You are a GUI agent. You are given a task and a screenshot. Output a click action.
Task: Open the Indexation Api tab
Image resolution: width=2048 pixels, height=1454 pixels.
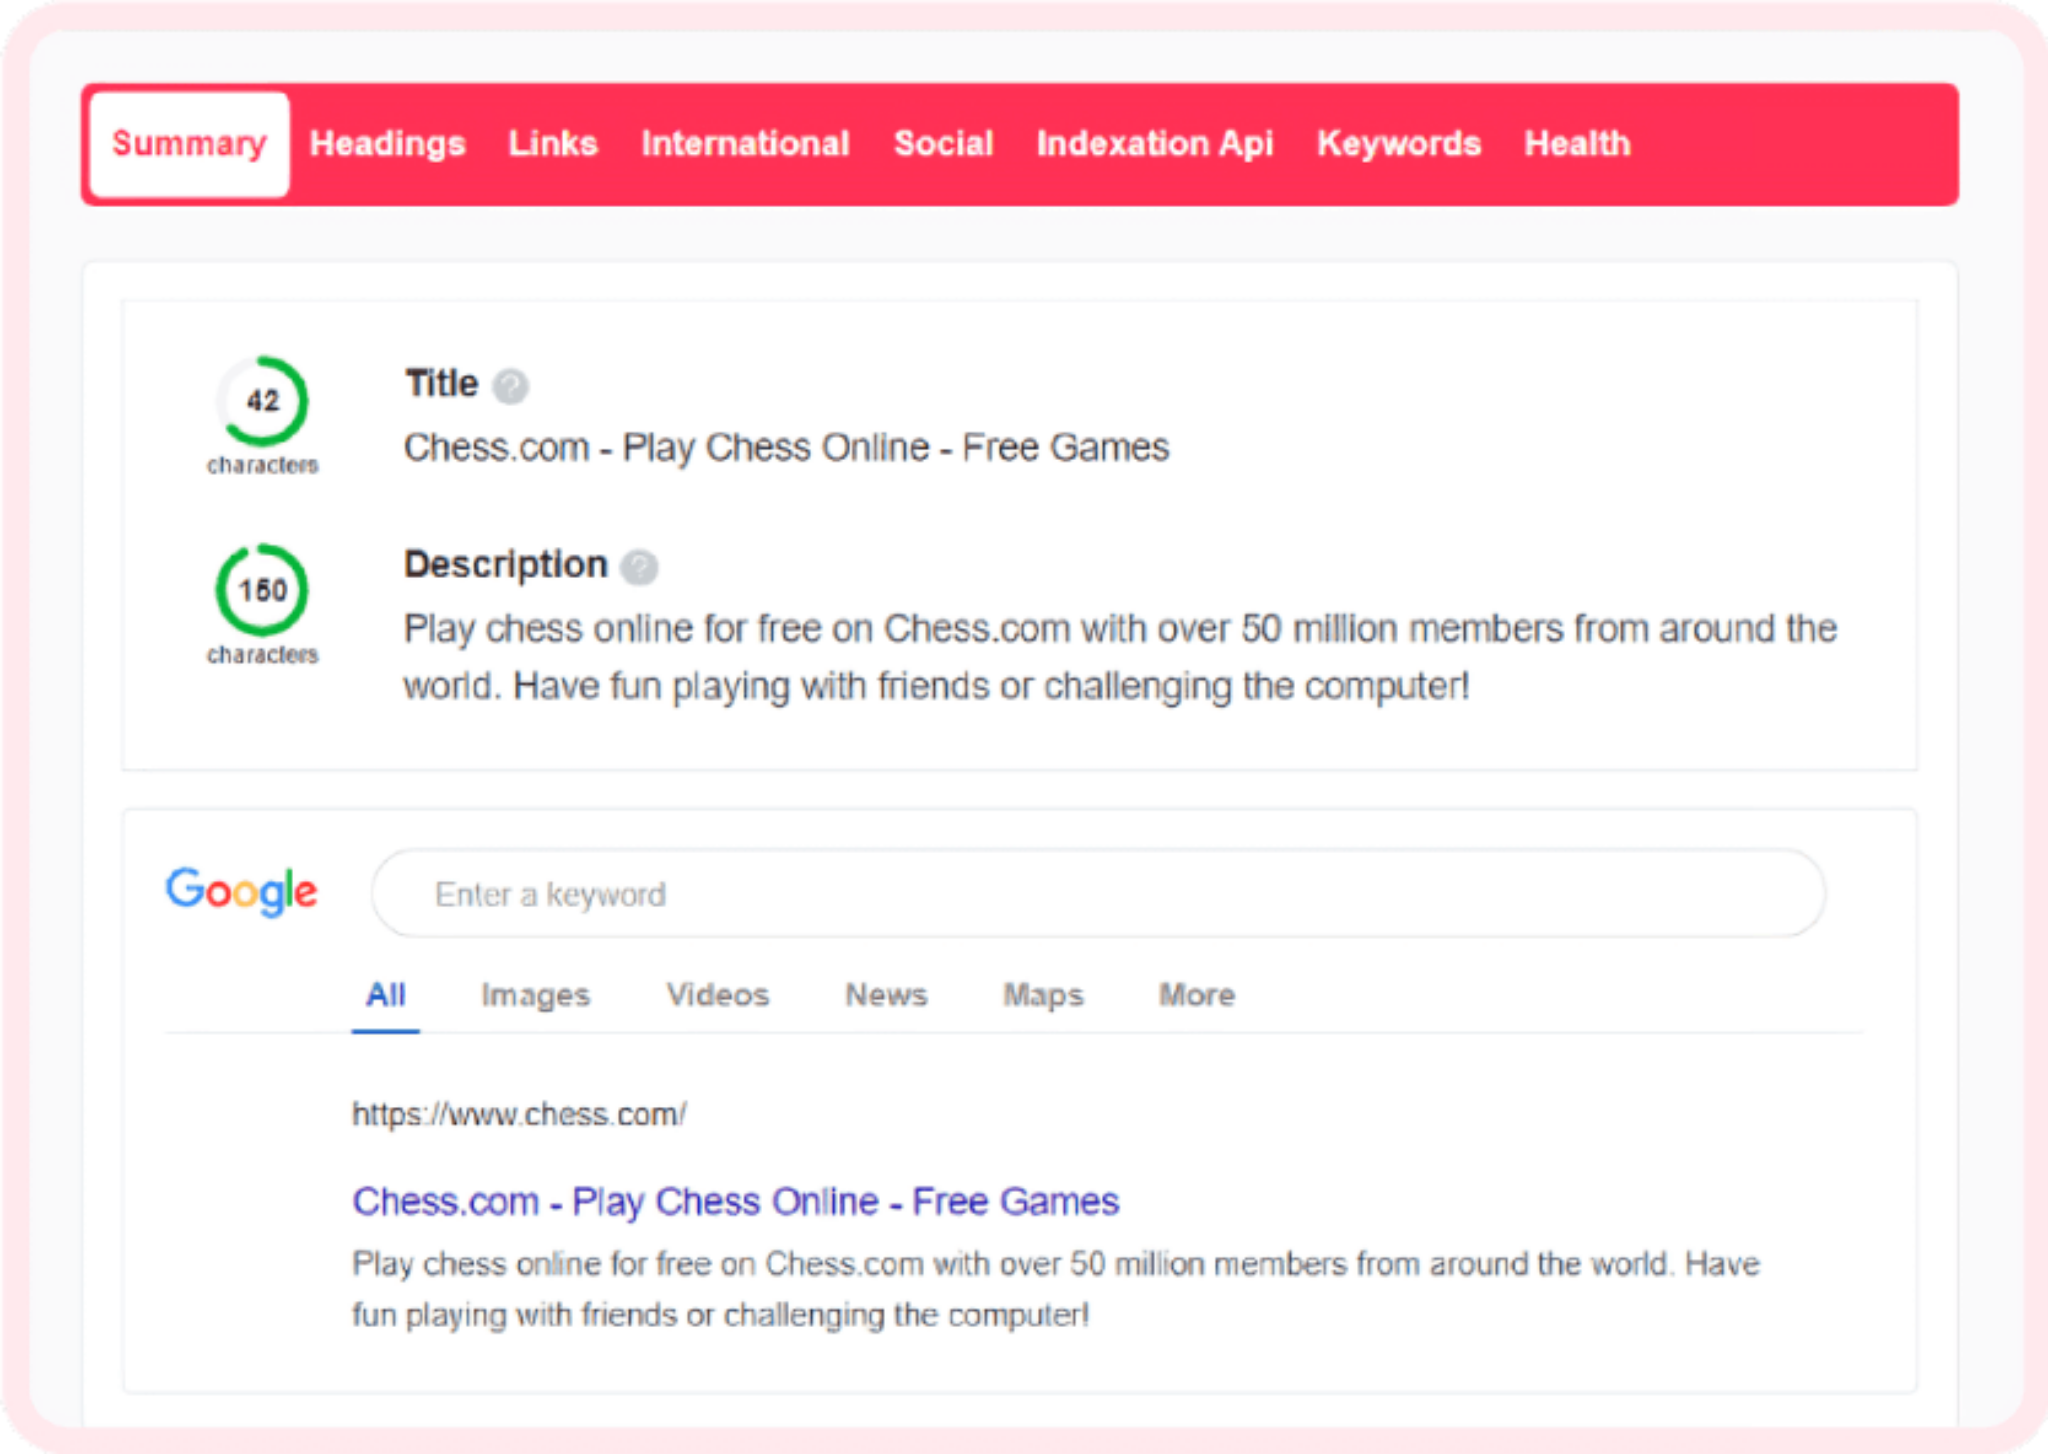point(1155,144)
